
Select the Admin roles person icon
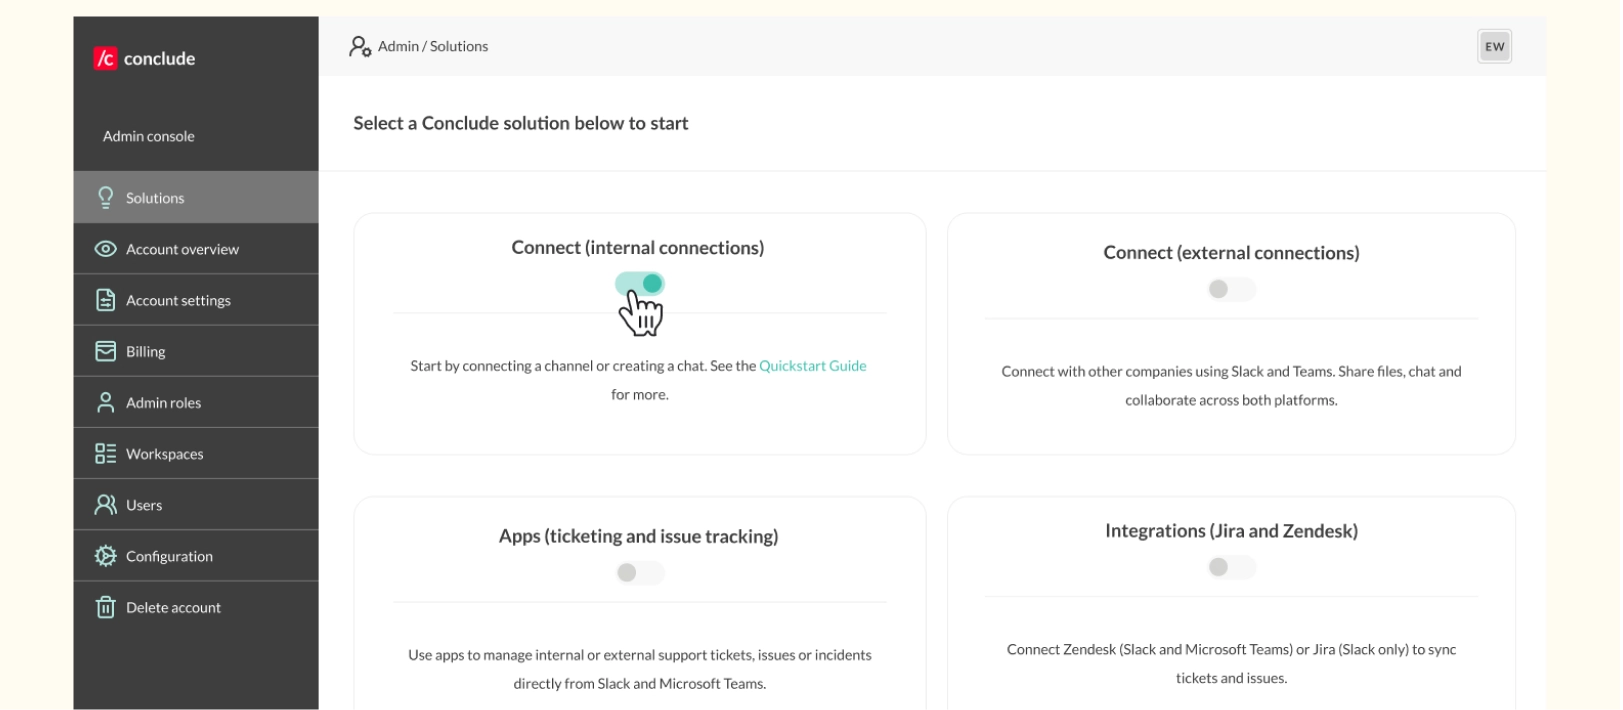click(104, 402)
